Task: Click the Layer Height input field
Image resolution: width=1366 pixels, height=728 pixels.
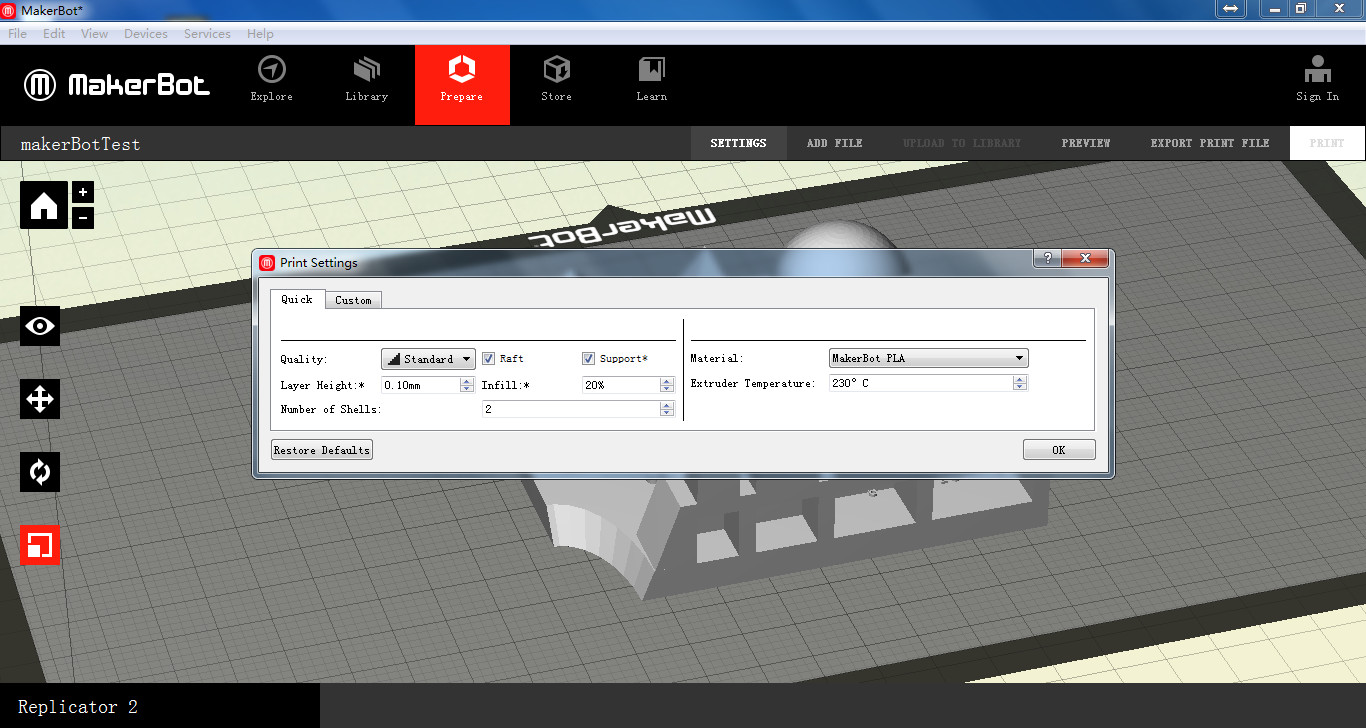Action: (421, 385)
